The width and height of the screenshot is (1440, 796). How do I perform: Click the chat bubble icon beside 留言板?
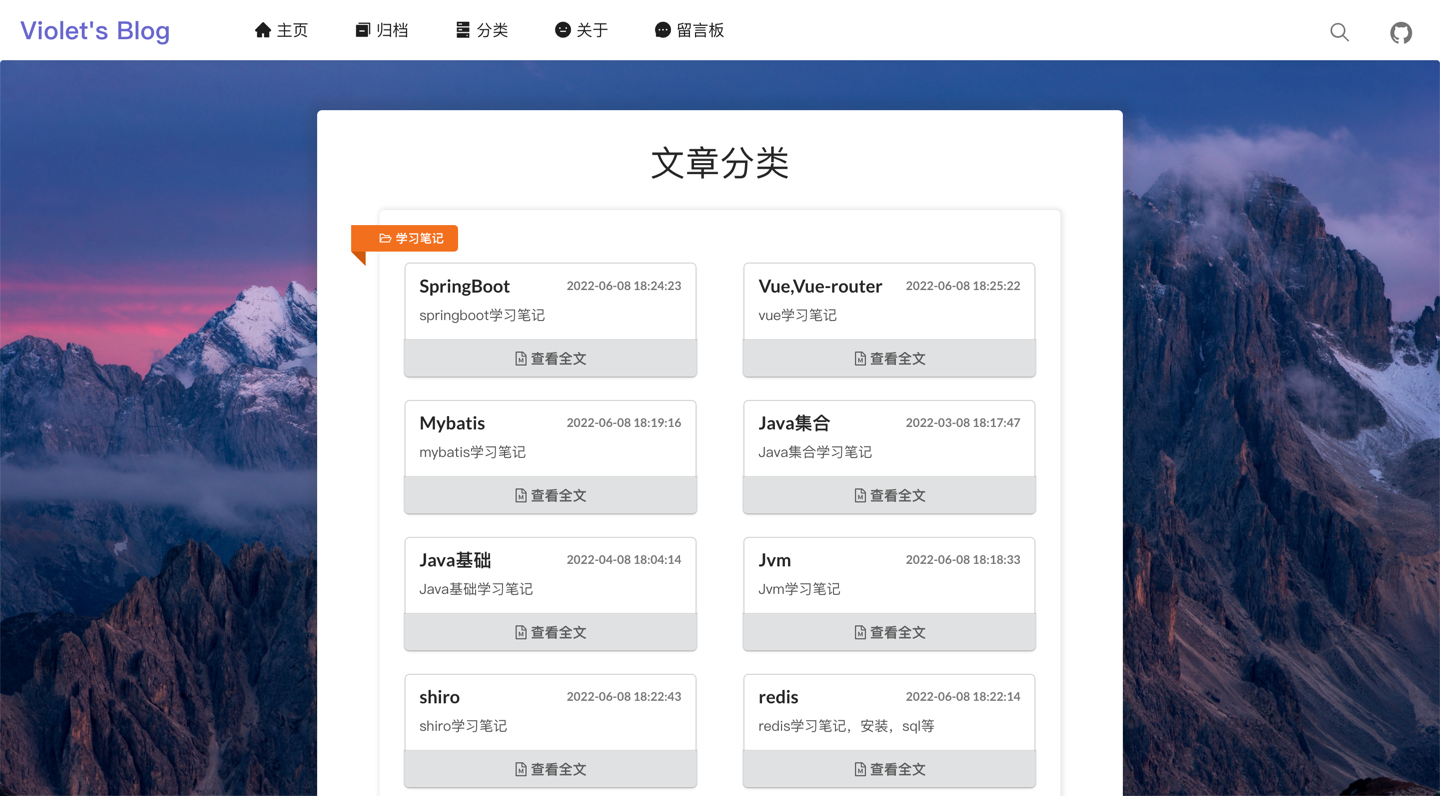pyautogui.click(x=662, y=30)
